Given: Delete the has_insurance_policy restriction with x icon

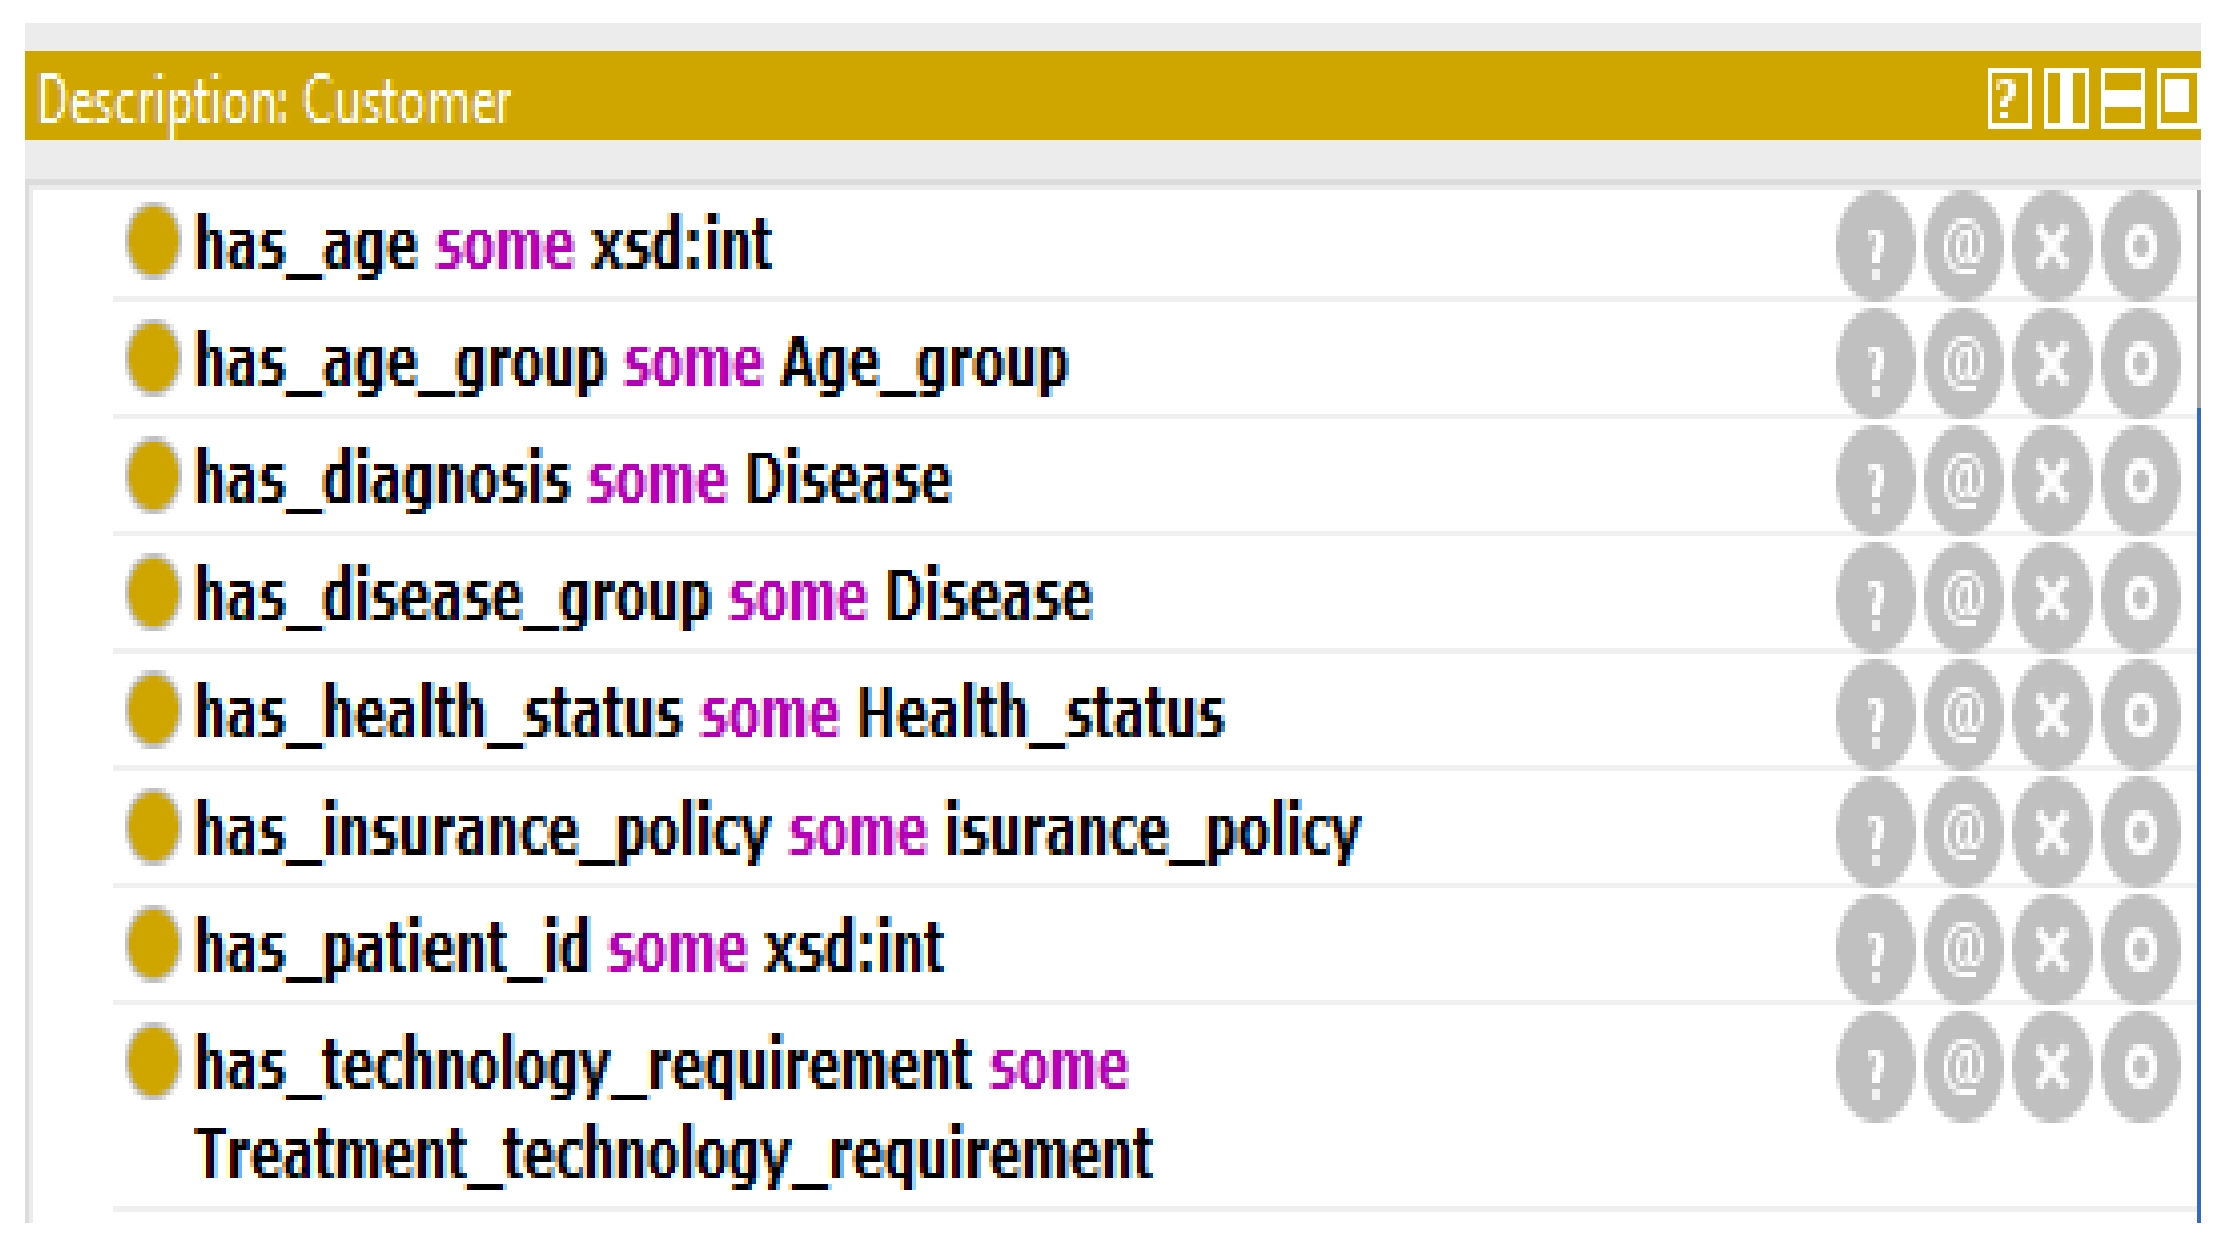Looking at the screenshot, I should (x=2052, y=831).
